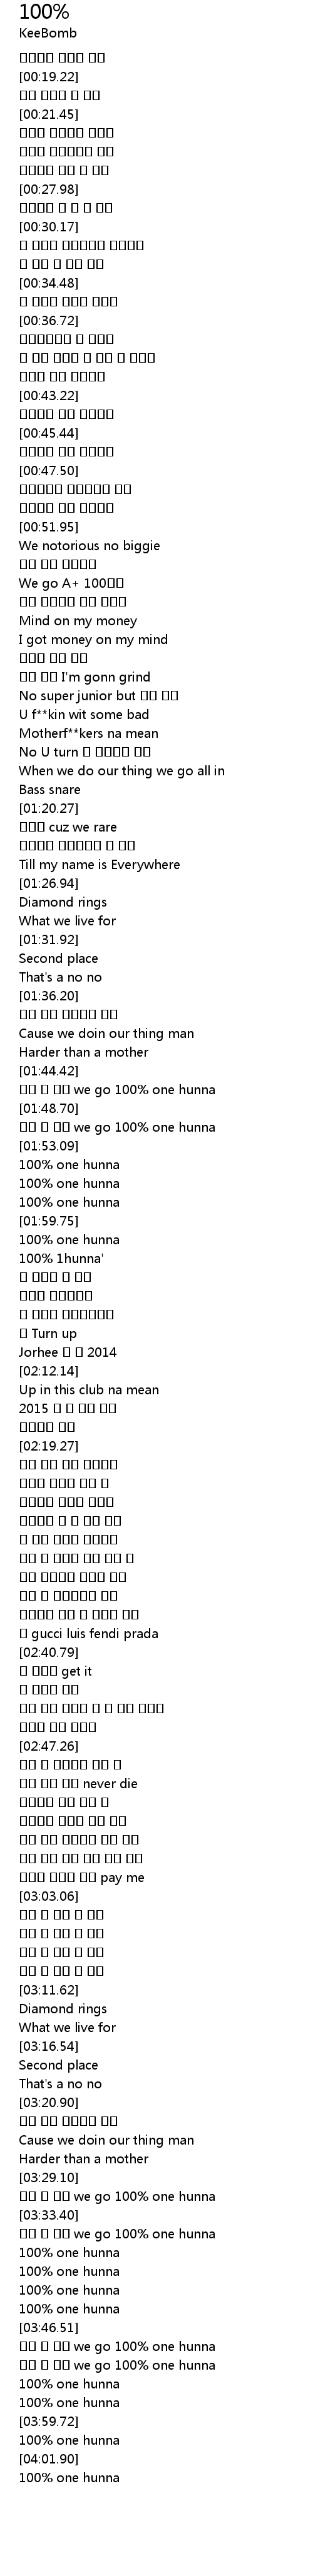Select the line Mind on my money

click(x=78, y=621)
